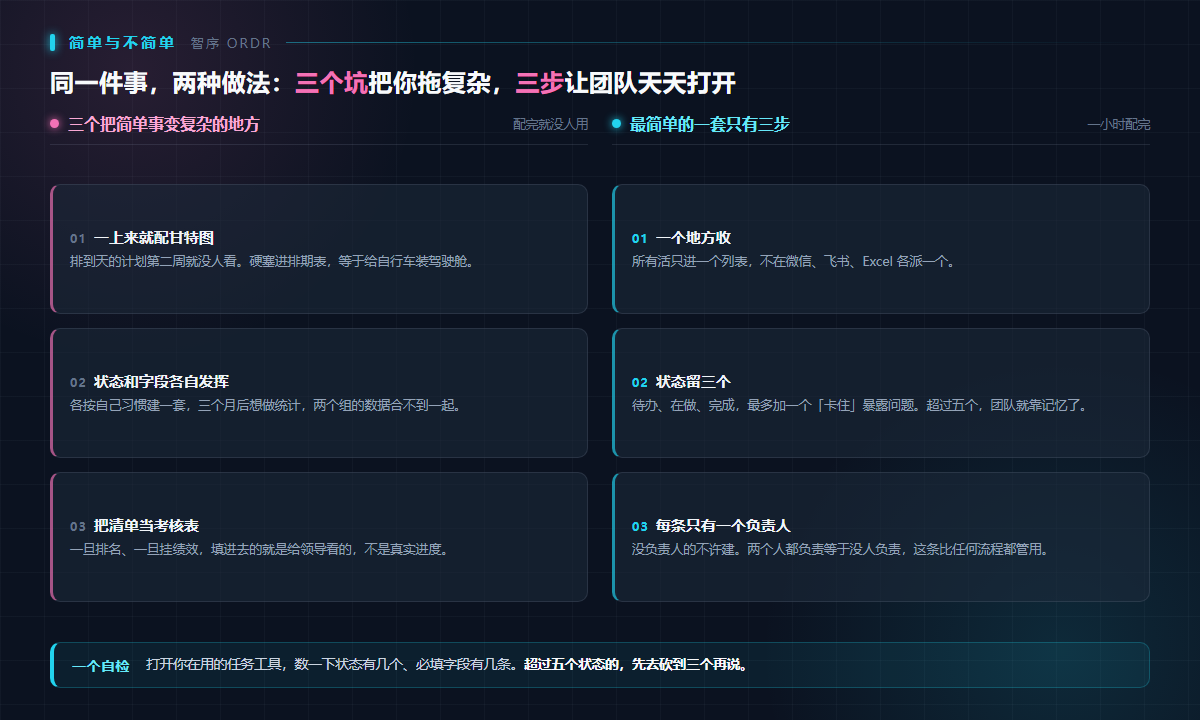Click the bold text 超过五个状态的，先去砍到三个再说
The image size is (1200, 720).
click(637, 664)
